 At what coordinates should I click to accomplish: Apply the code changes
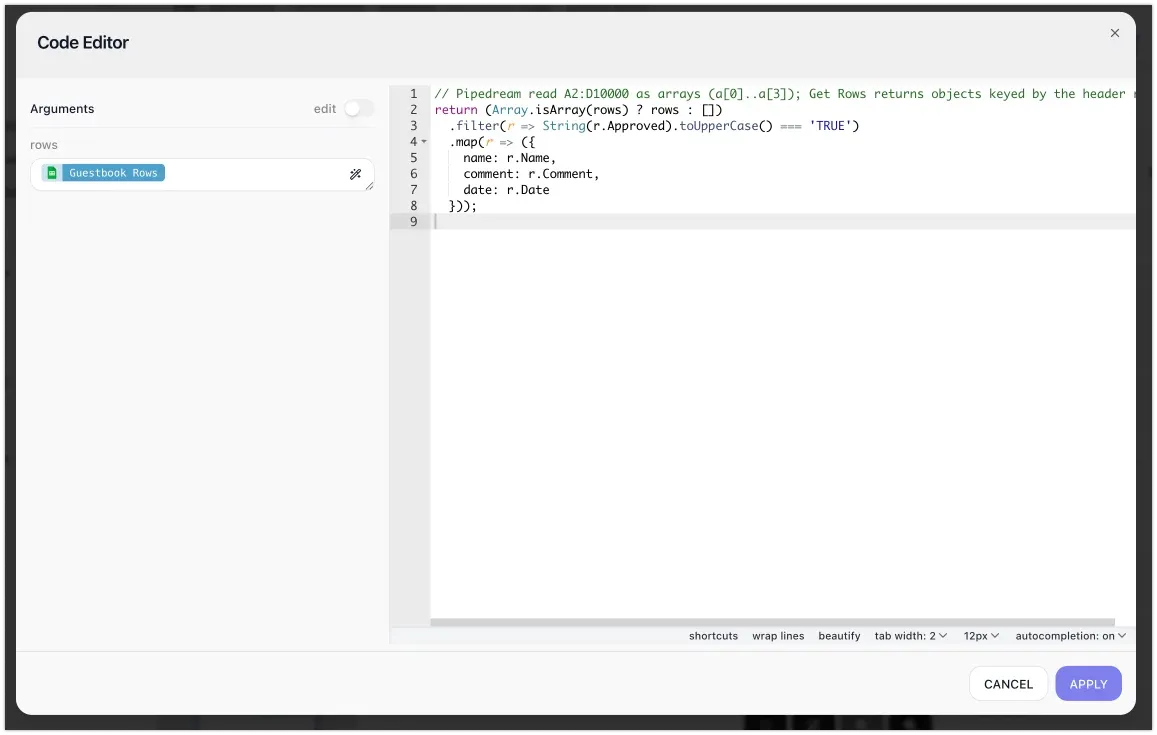pos(1088,684)
